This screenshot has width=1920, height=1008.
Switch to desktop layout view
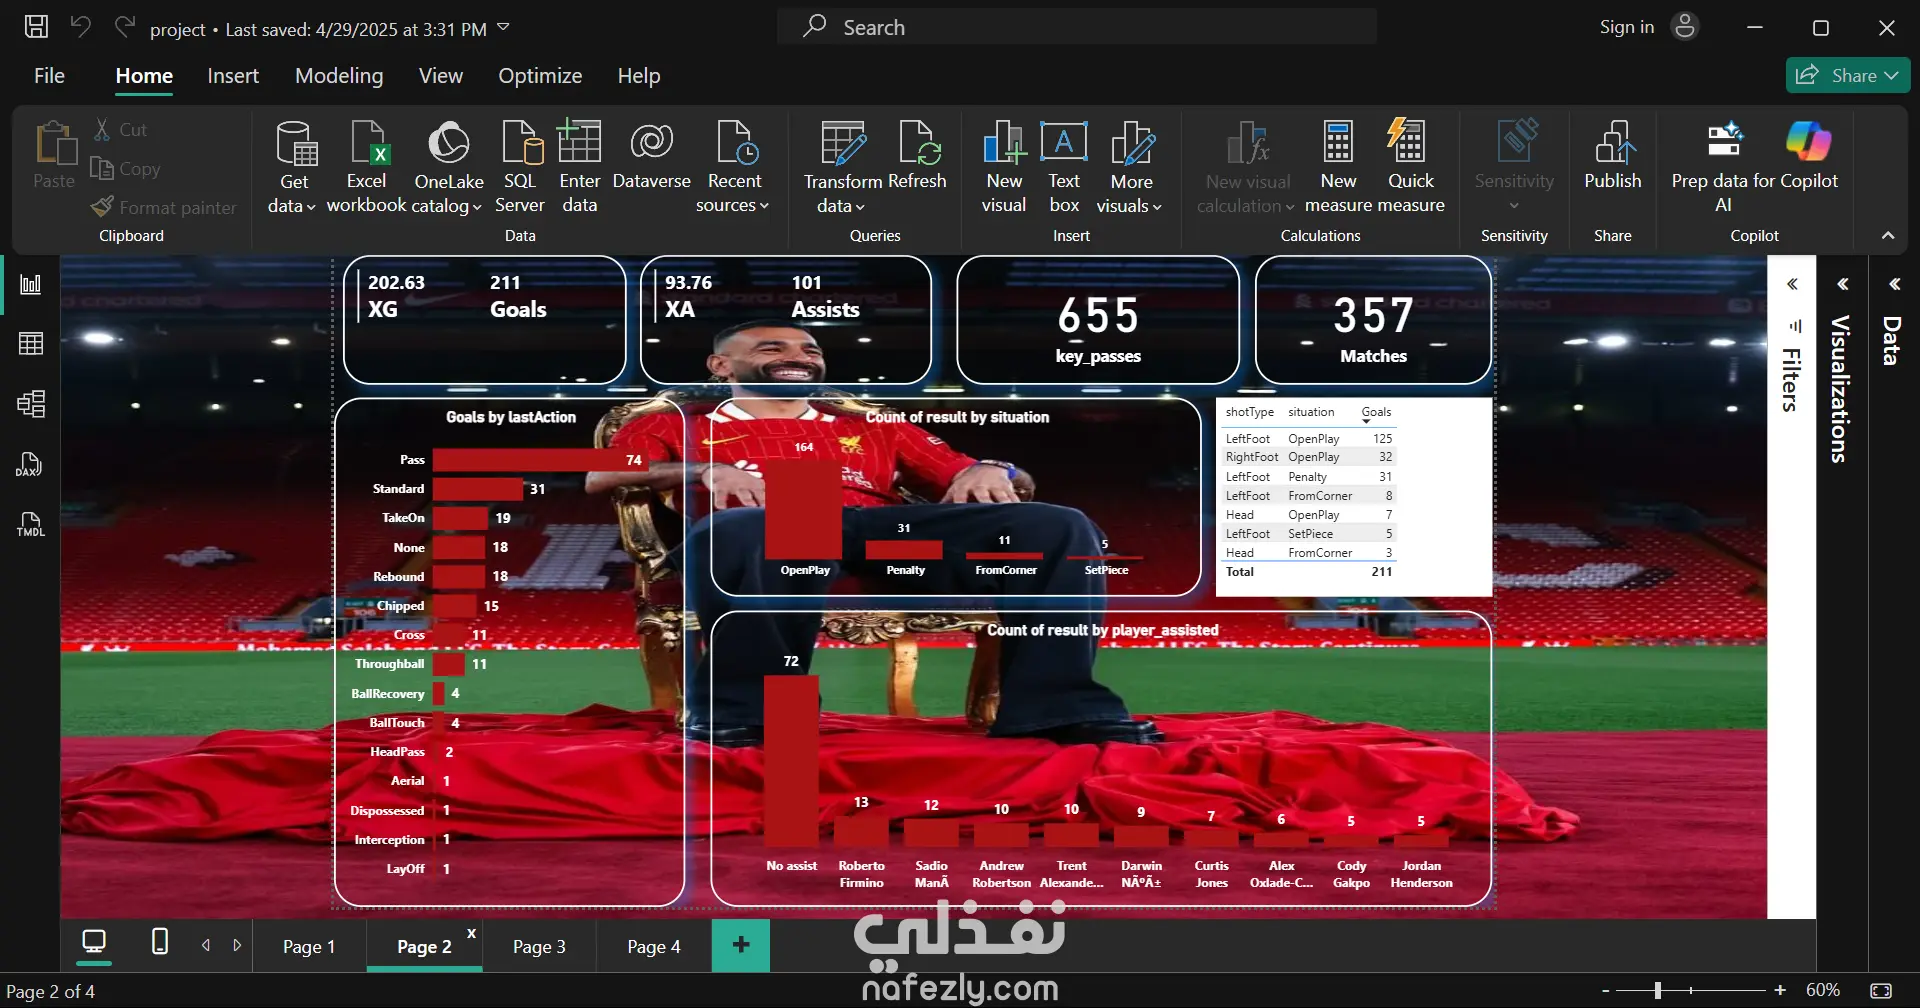coord(94,942)
